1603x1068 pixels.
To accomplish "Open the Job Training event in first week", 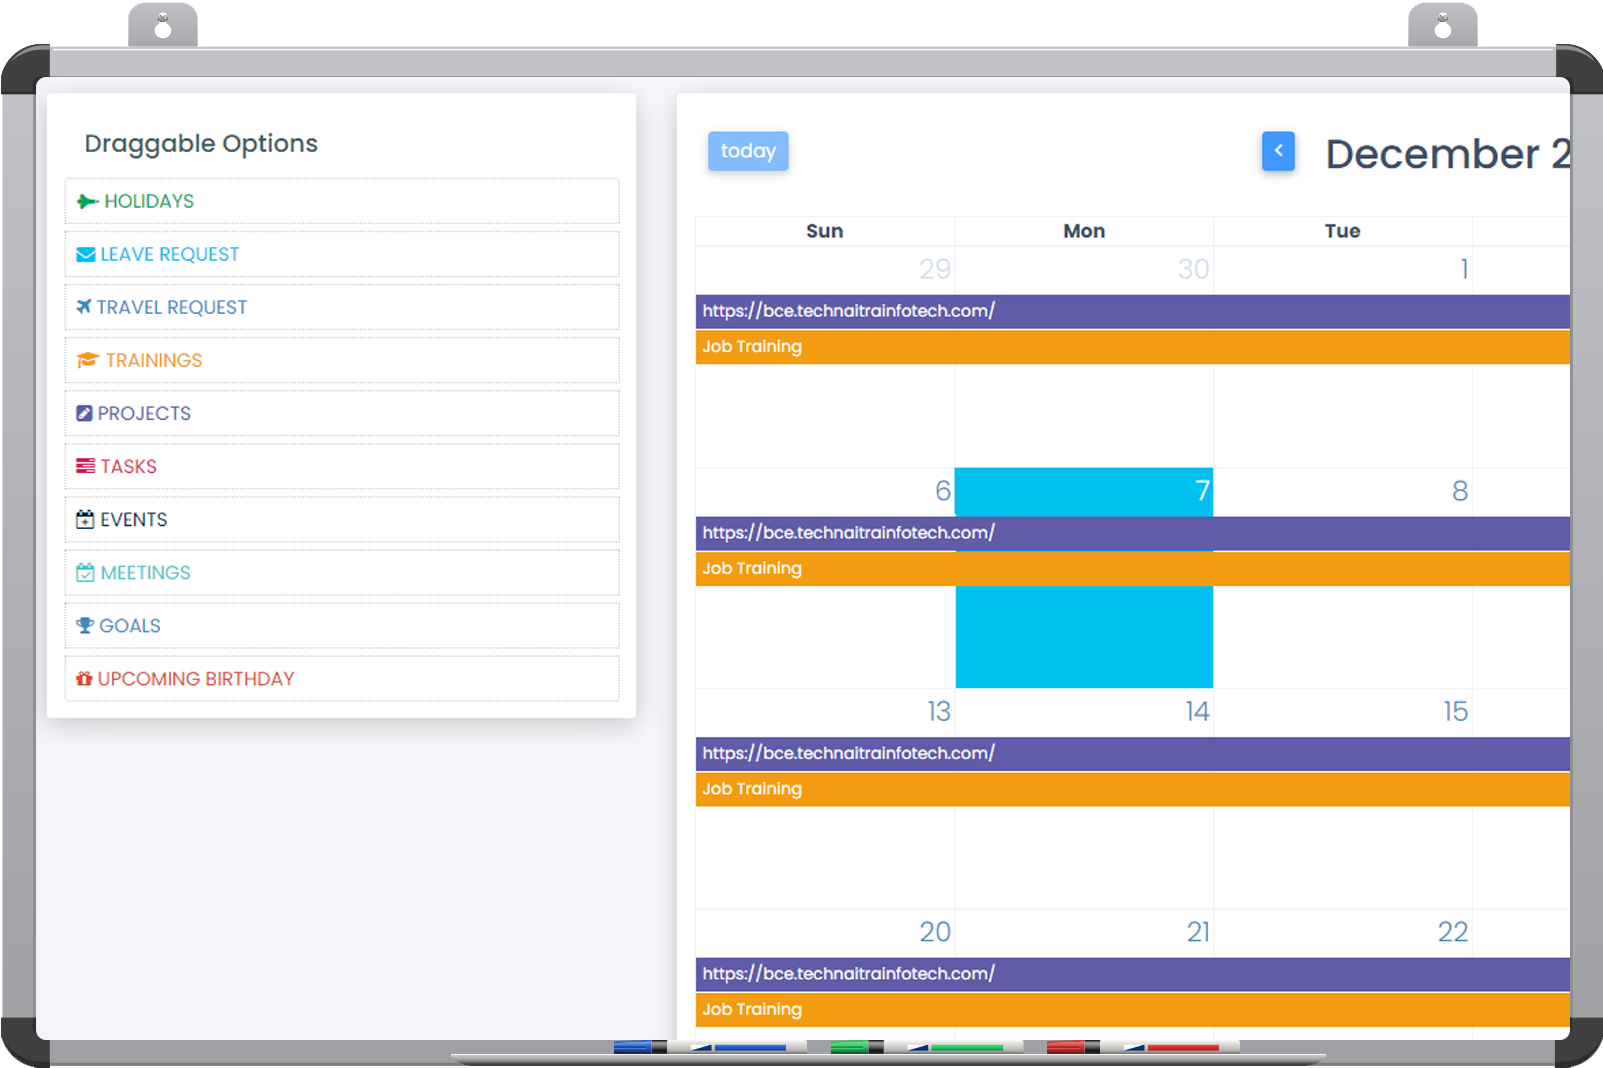I will (x=752, y=347).
